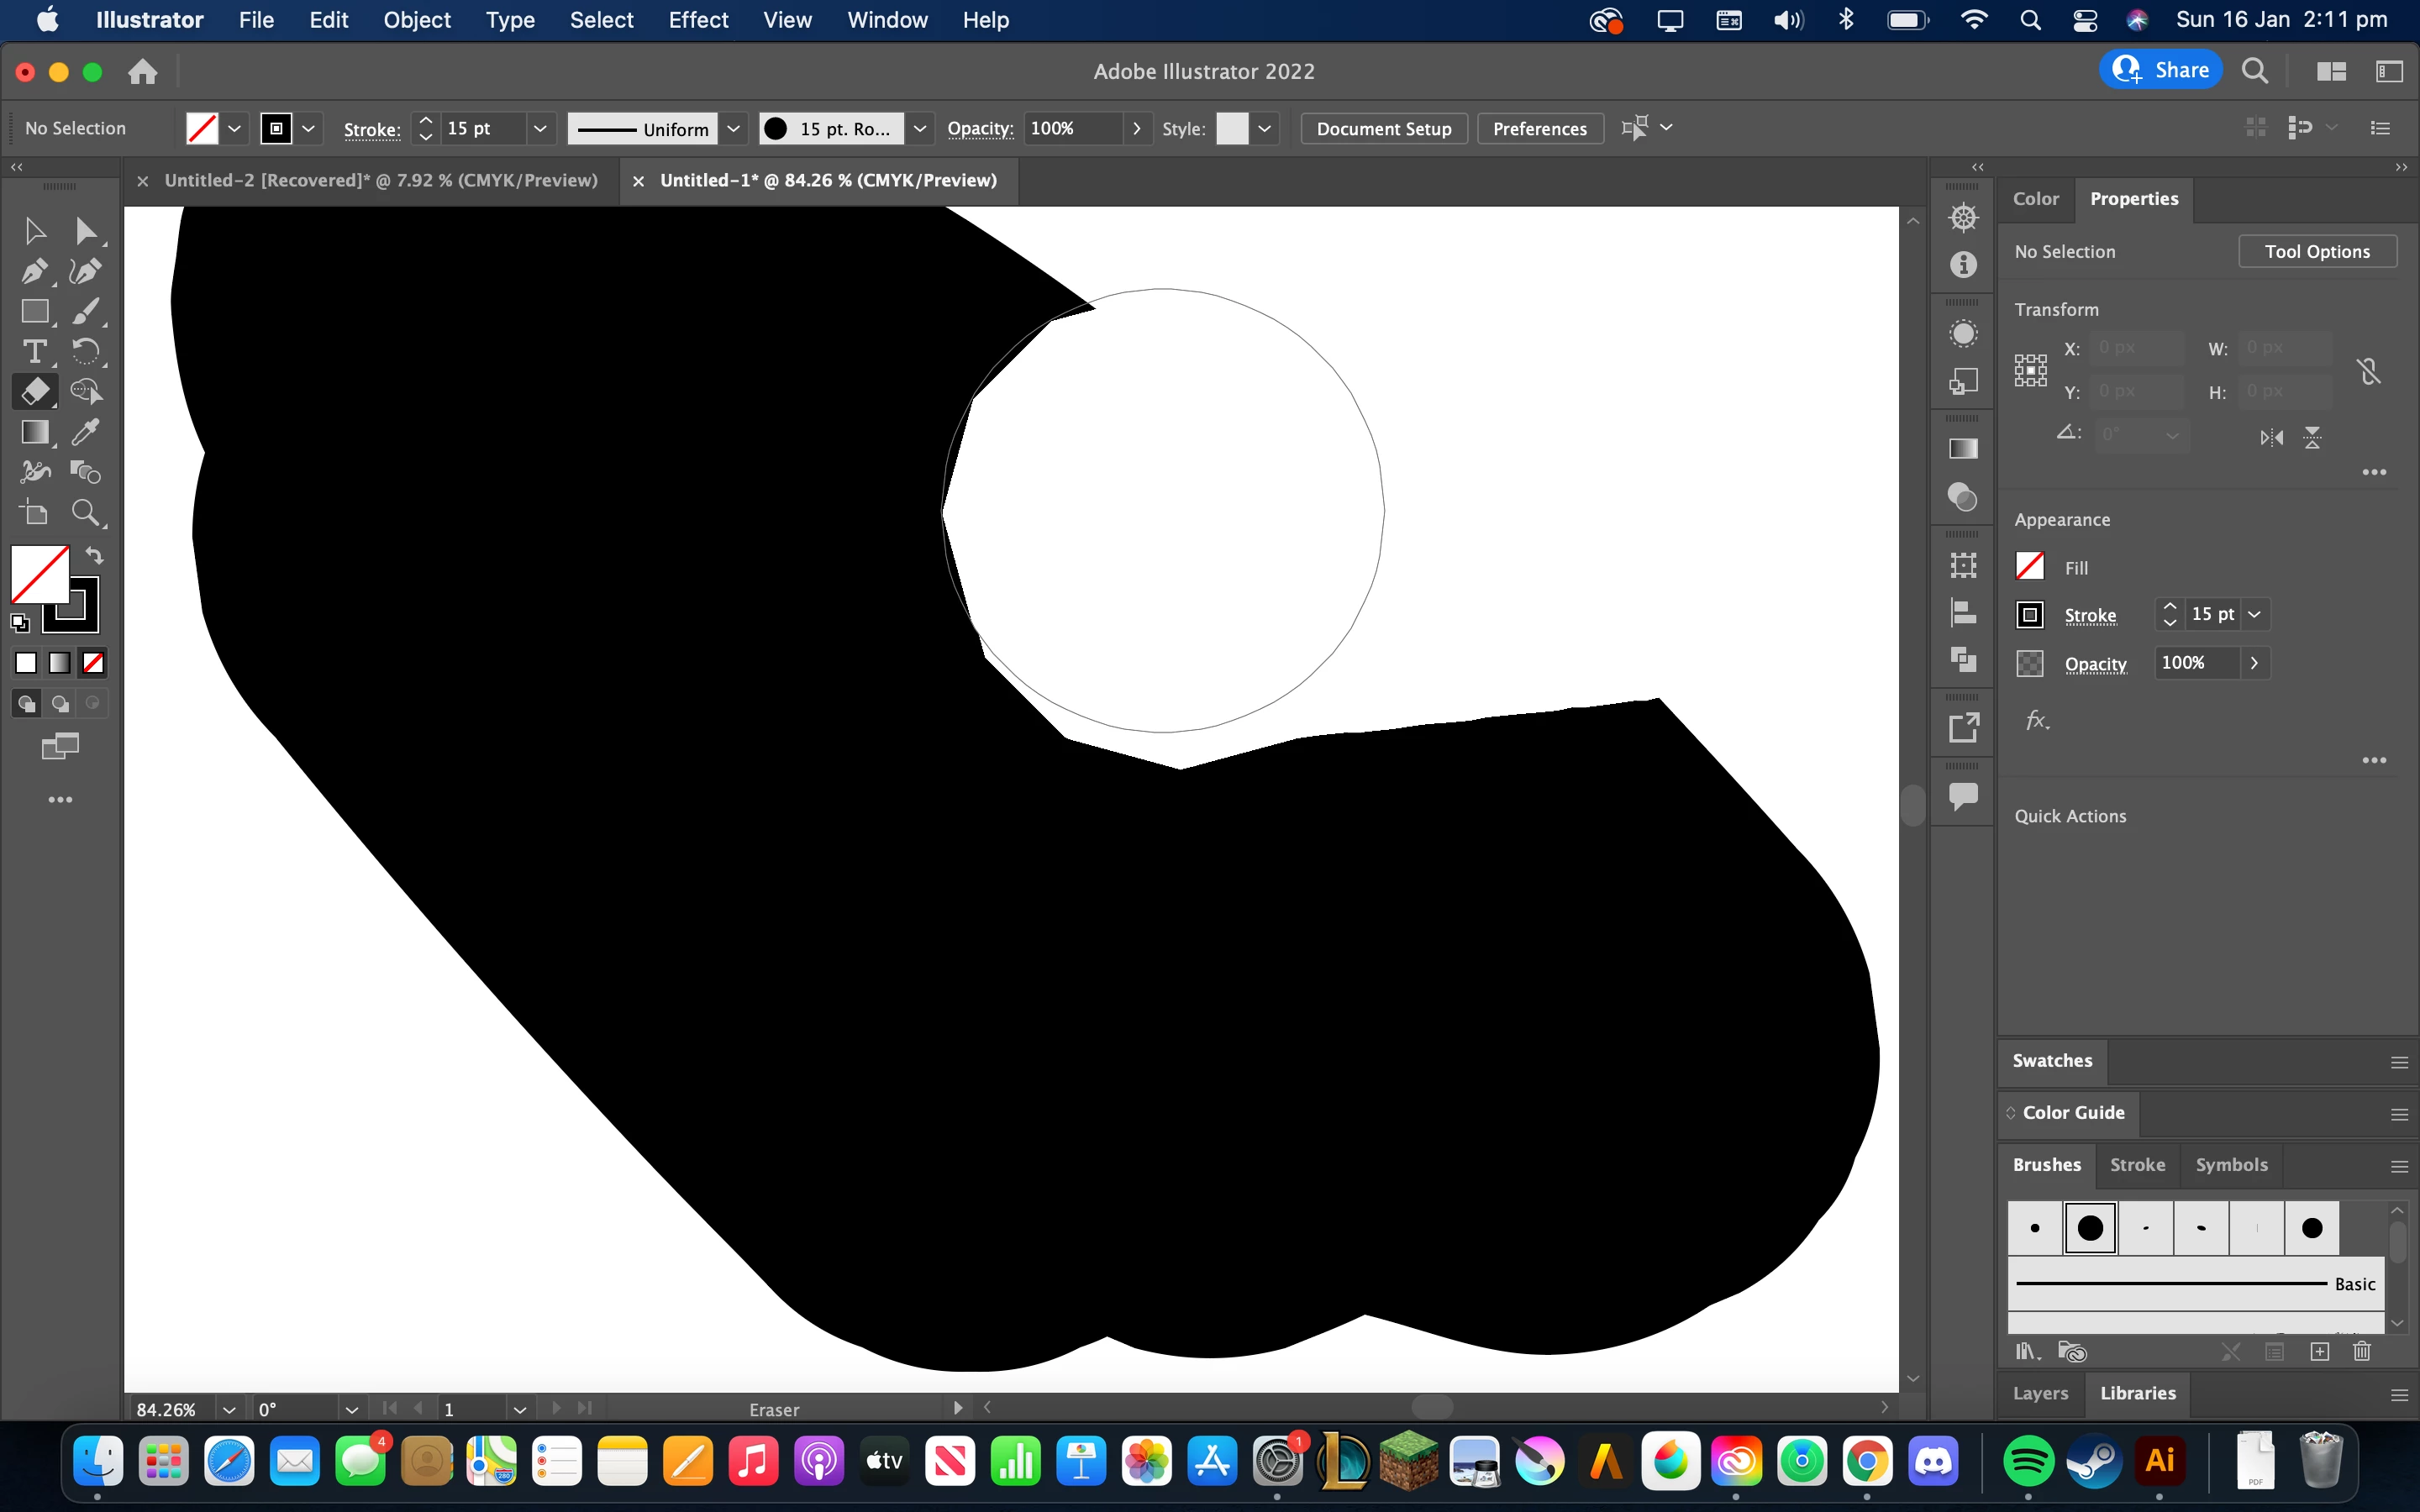
Task: Click the Document Setup button
Action: pos(1383,128)
